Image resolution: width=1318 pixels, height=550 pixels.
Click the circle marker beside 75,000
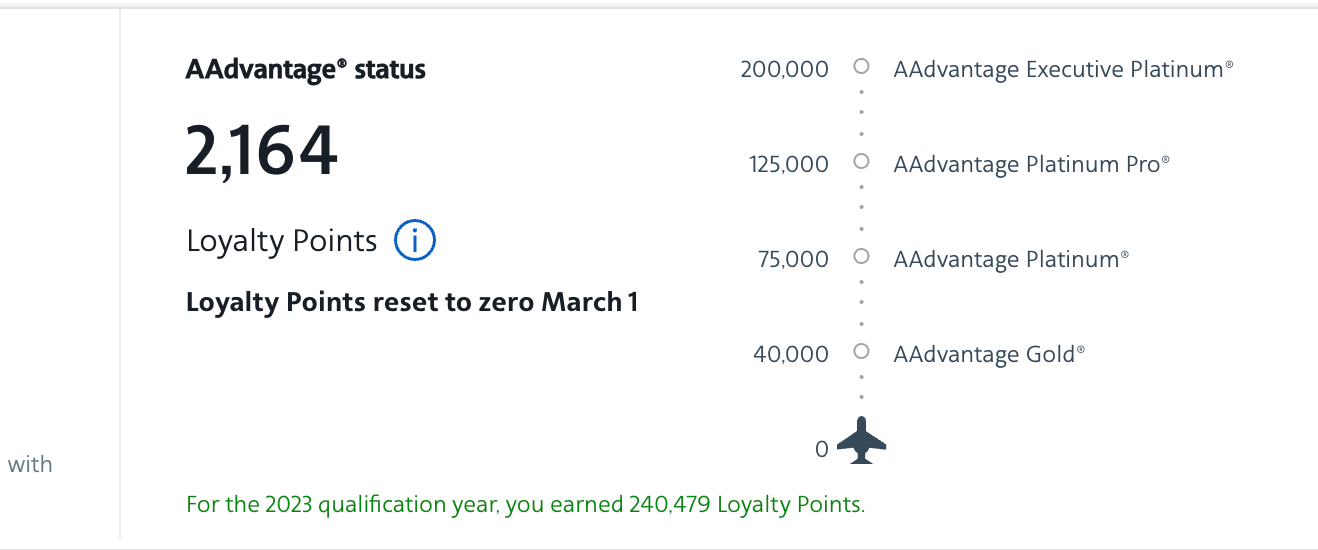[861, 257]
